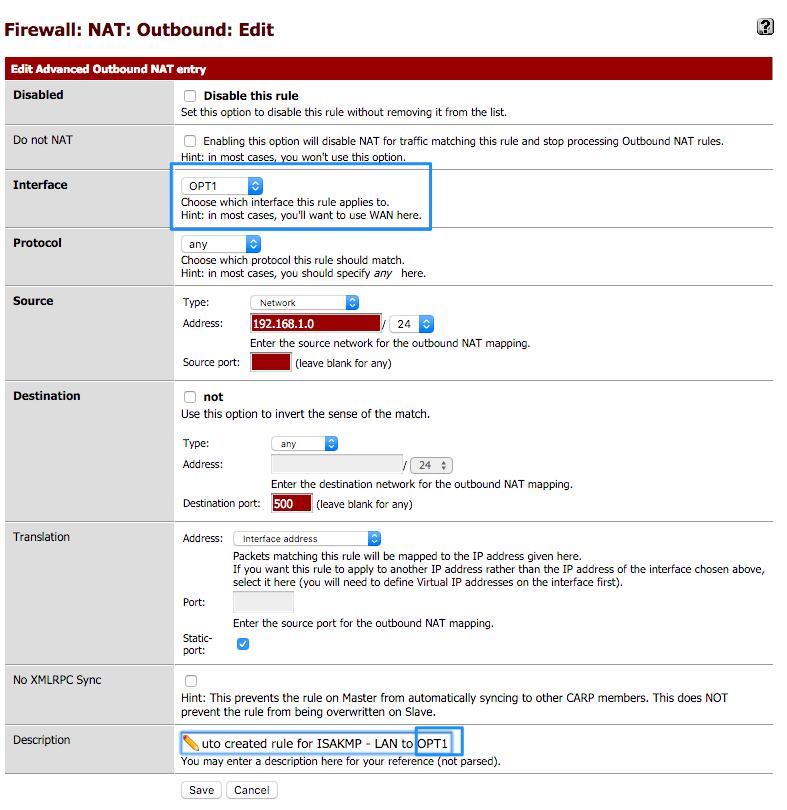Open Translation Address 'Interface address' dropdown
This screenshot has width=787, height=810.
(x=307, y=539)
